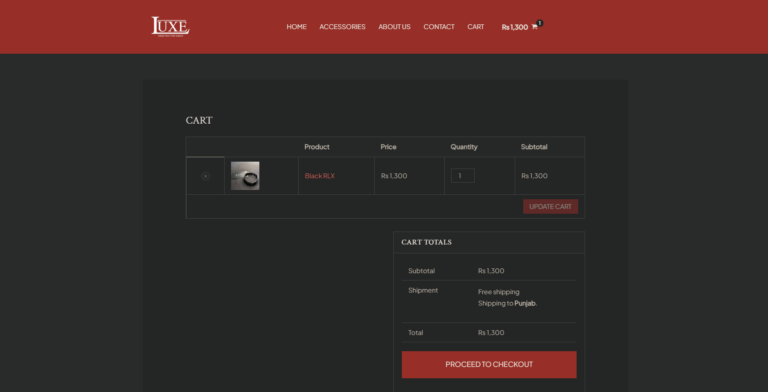
Task: Focus the quantity input field
Action: click(463, 175)
